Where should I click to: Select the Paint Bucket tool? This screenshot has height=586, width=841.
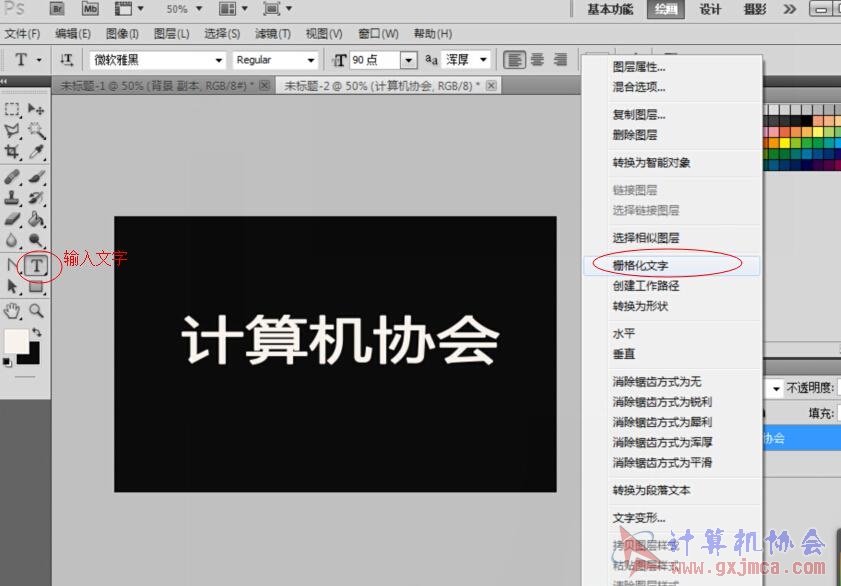pos(36,219)
